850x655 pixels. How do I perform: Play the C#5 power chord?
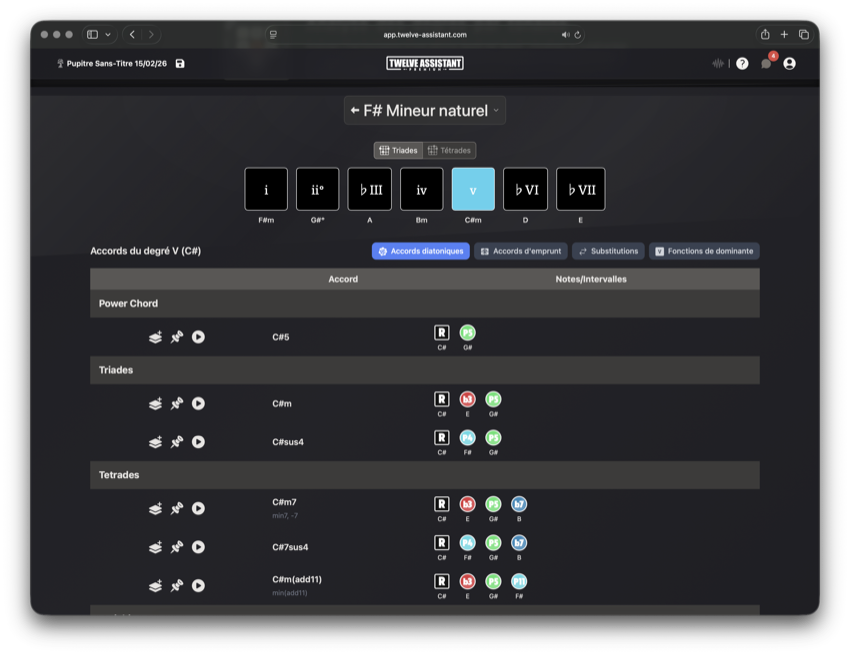pos(198,337)
